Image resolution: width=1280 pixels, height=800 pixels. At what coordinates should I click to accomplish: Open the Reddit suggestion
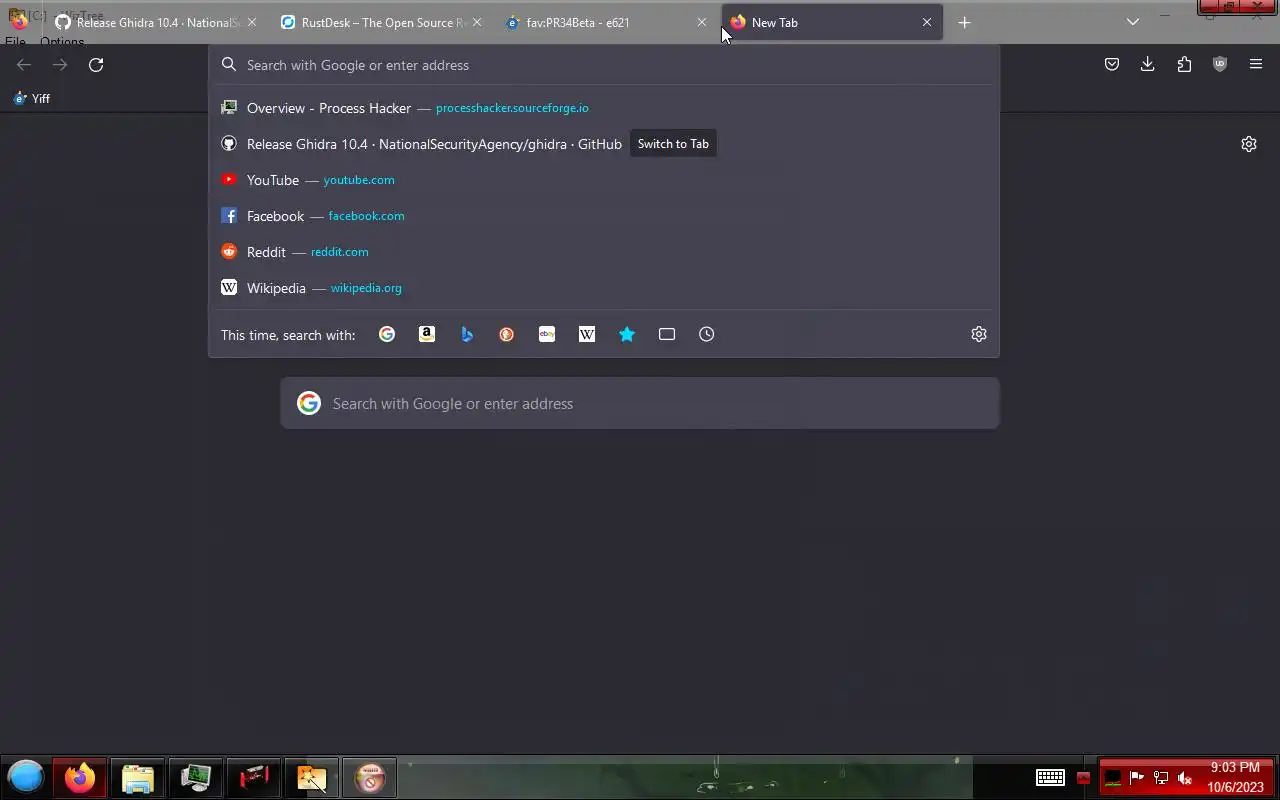pos(604,252)
